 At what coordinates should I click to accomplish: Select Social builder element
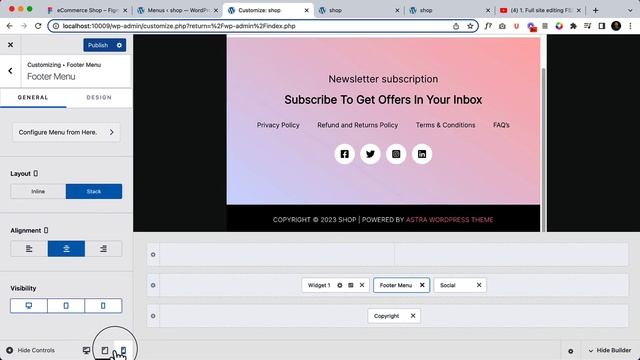pos(448,285)
